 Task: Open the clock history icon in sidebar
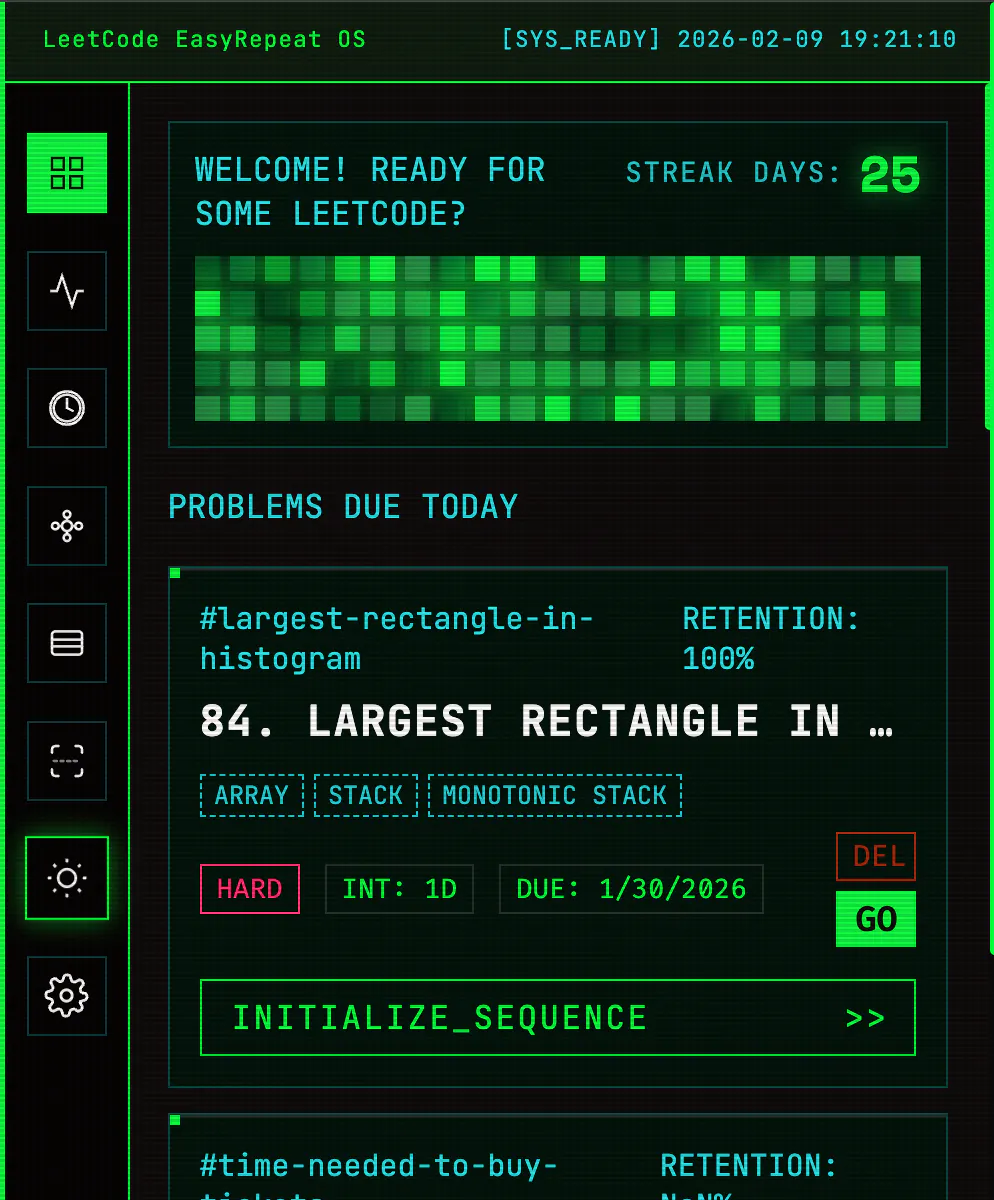pos(67,408)
